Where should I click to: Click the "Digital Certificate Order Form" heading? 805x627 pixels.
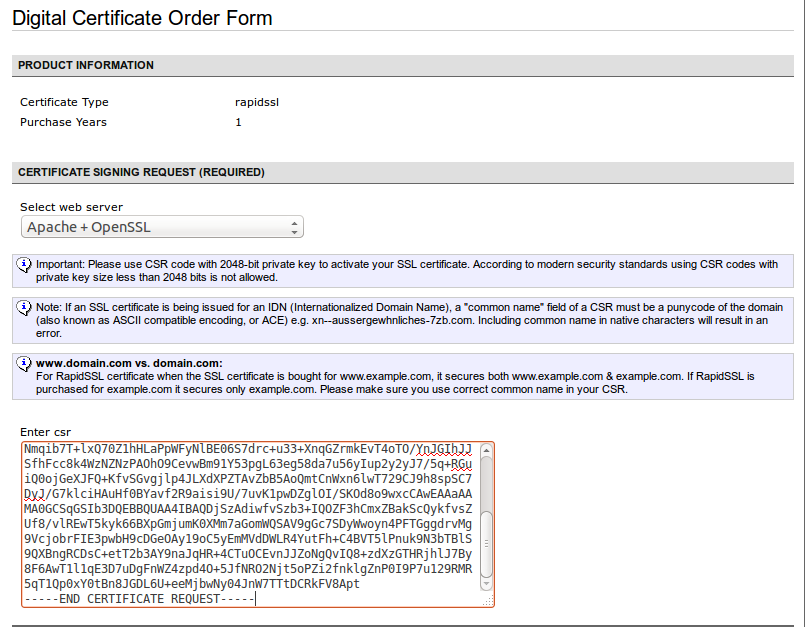(142, 18)
